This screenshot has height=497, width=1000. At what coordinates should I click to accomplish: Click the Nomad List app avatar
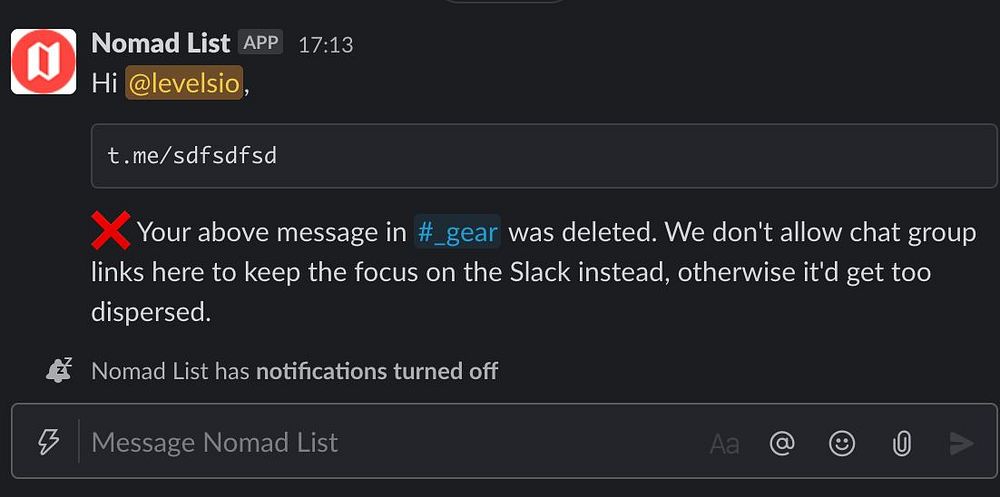coord(43,61)
